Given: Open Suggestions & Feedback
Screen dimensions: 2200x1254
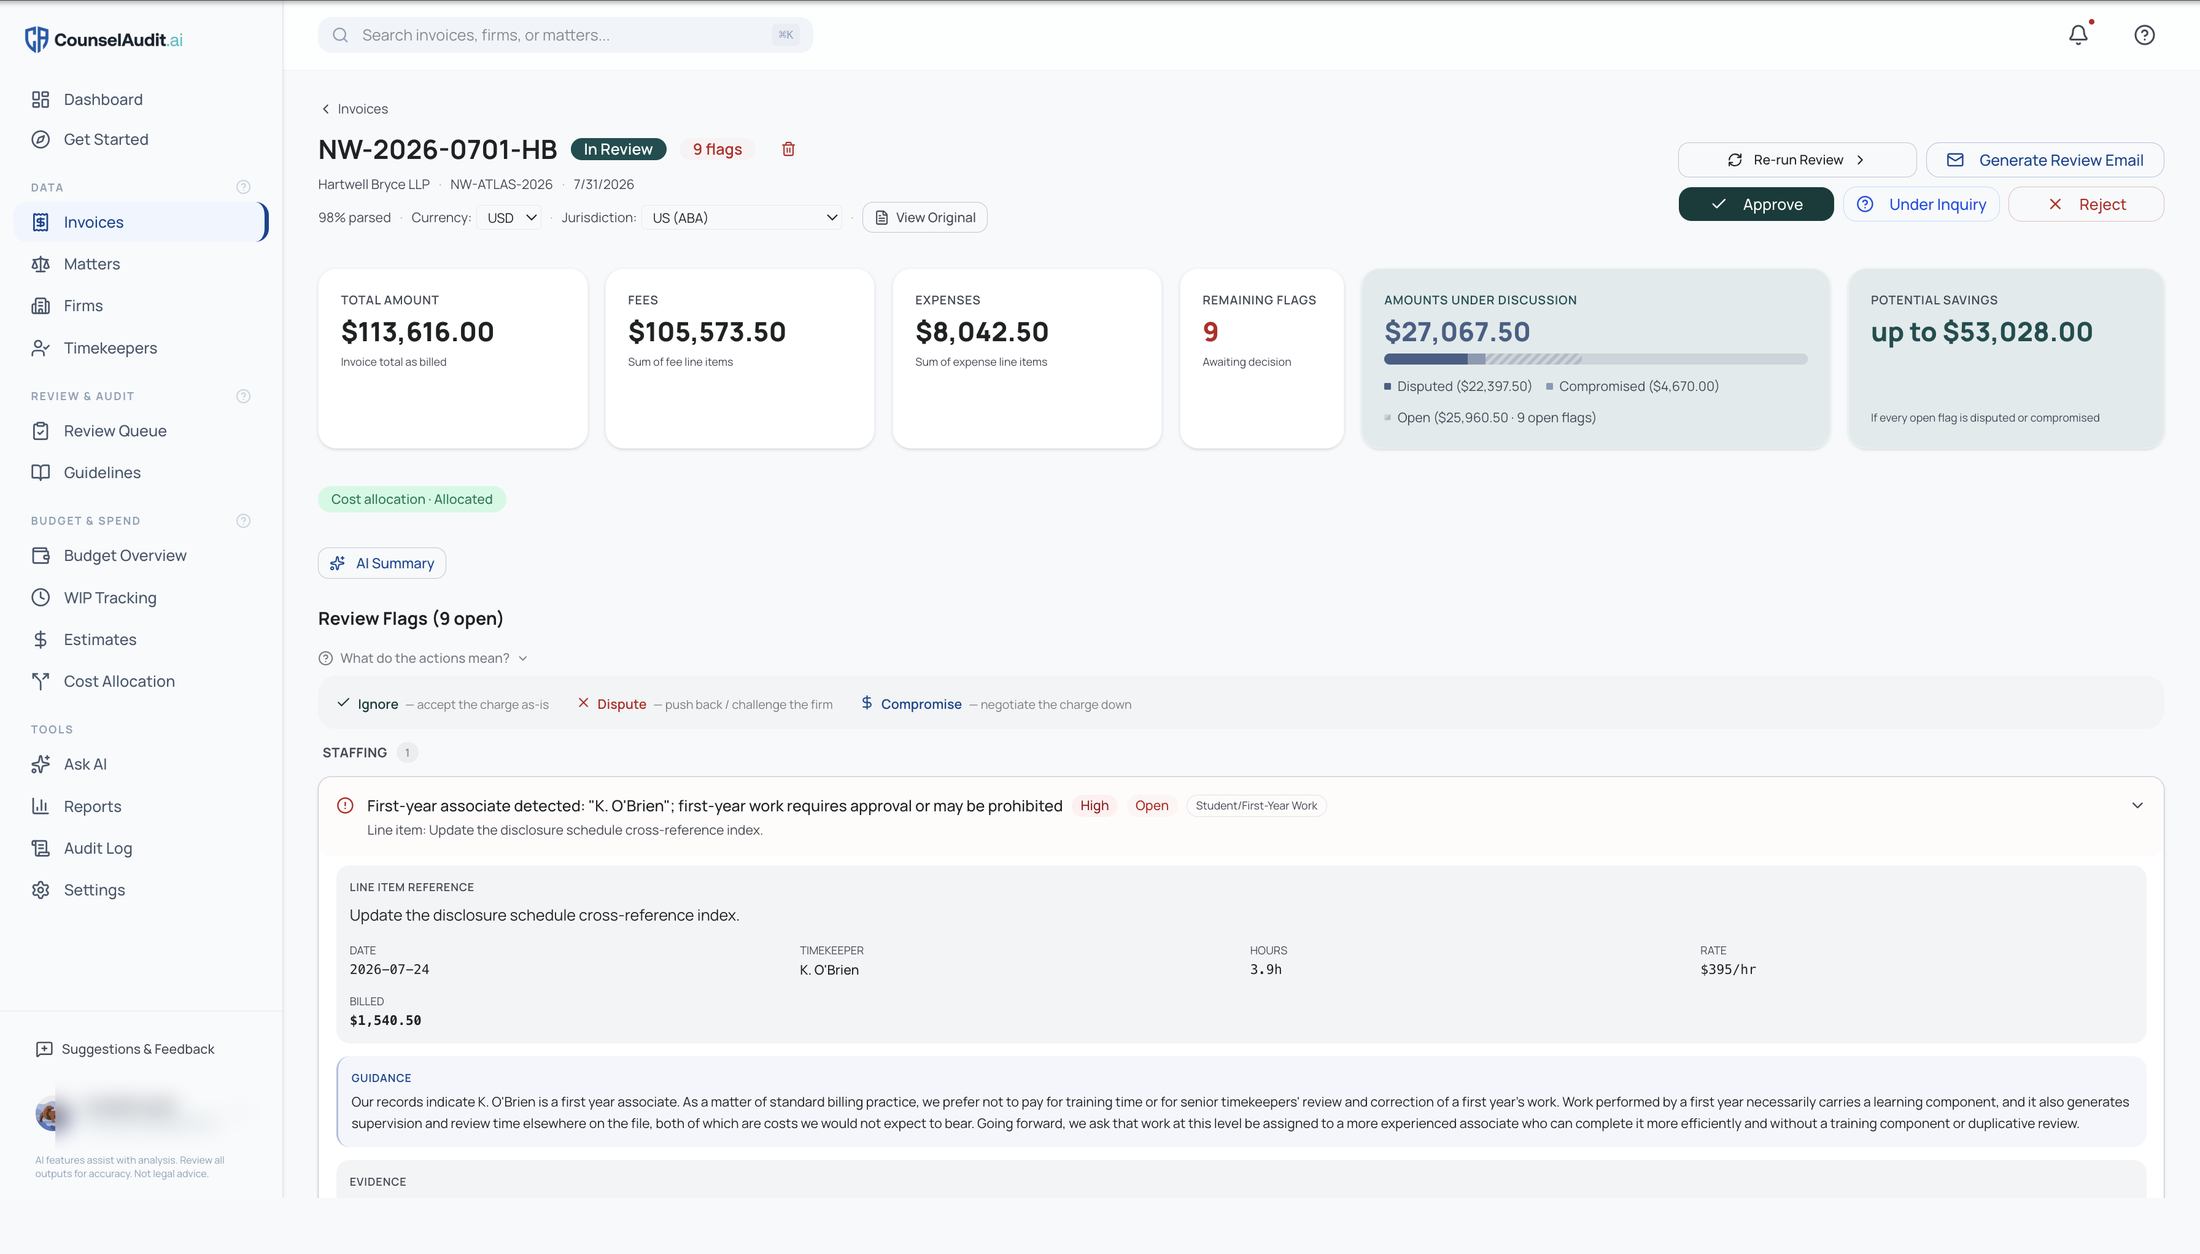Looking at the screenshot, I should click(x=126, y=1049).
